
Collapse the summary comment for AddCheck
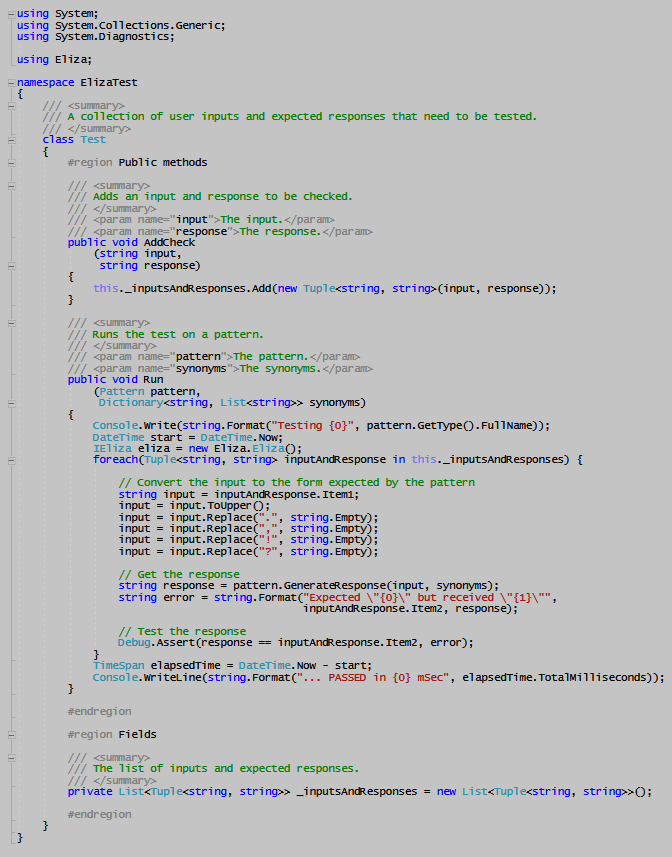tap(11, 186)
